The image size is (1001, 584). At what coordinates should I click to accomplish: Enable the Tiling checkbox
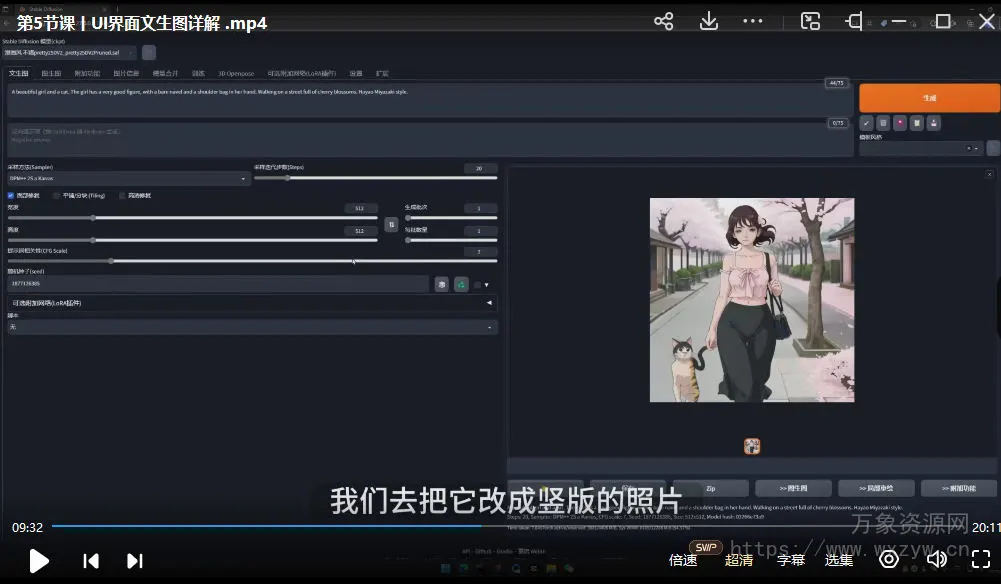coord(56,195)
